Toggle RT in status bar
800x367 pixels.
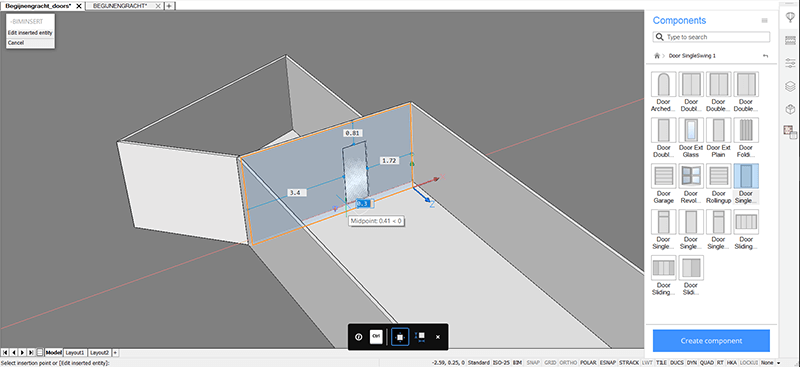(x=720, y=362)
